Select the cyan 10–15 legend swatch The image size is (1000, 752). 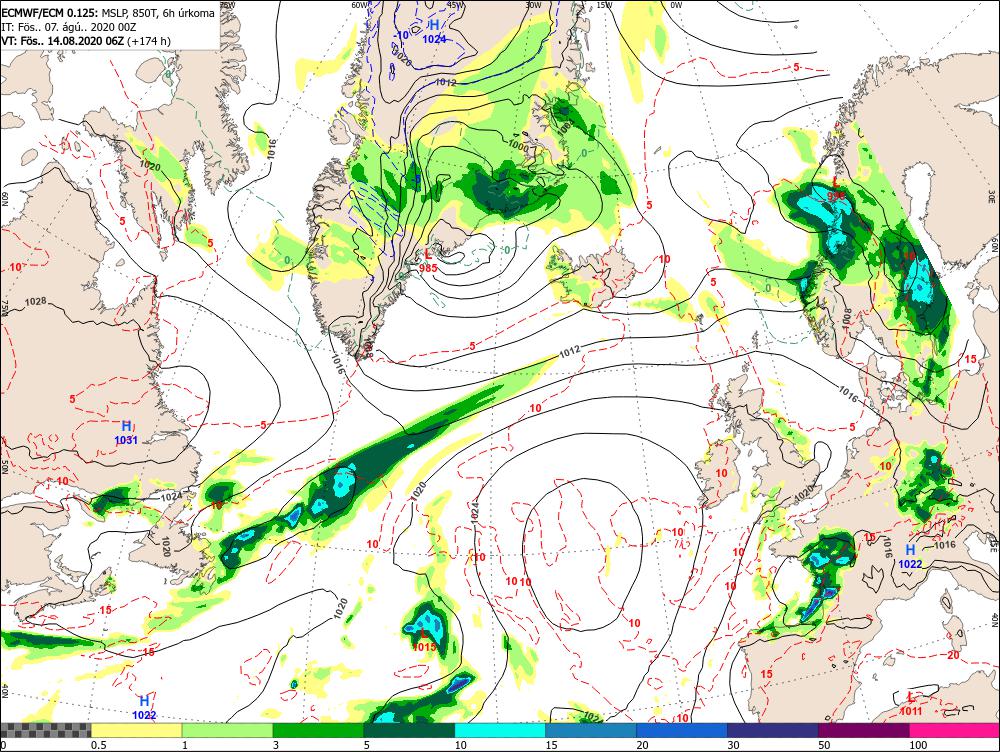(500, 730)
